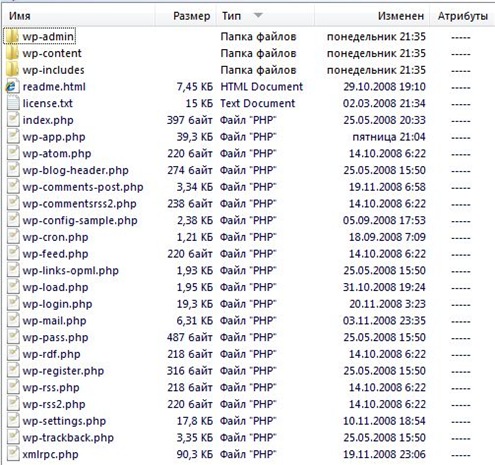Select the wp-trackback.php file name
Screen dimensions: 495x465
(68, 438)
